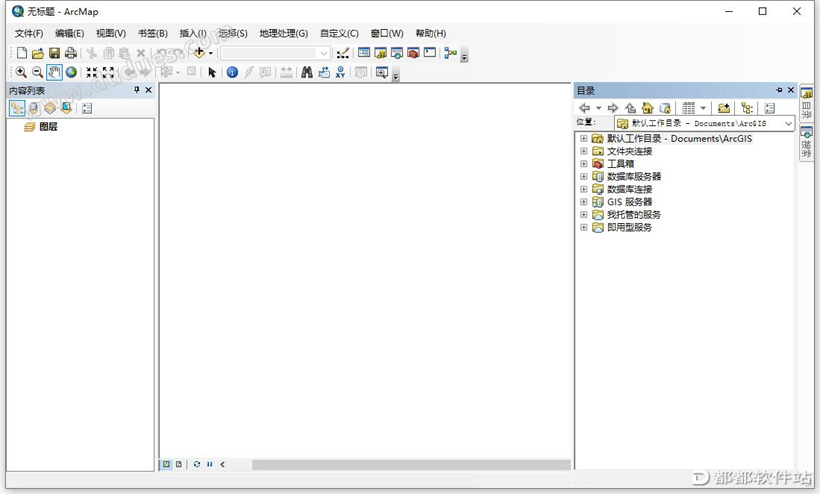Viewport: 820px width, 494px height.
Task: Click the Add Data plus icon
Action: click(199, 53)
